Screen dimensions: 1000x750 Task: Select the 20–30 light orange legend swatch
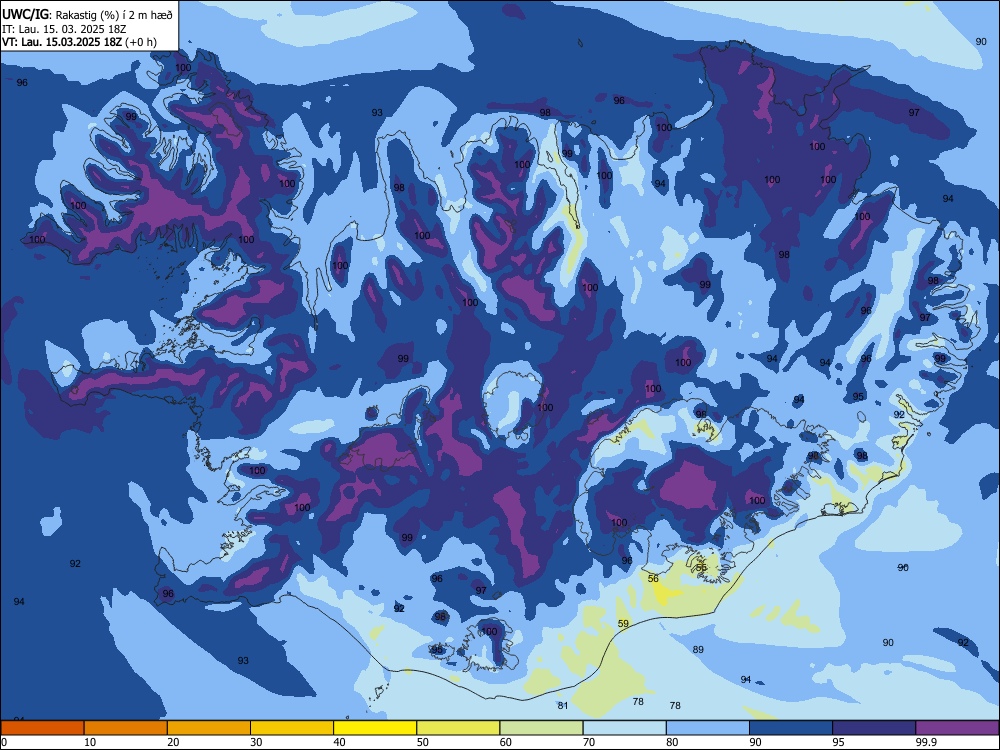pyautogui.click(x=209, y=728)
